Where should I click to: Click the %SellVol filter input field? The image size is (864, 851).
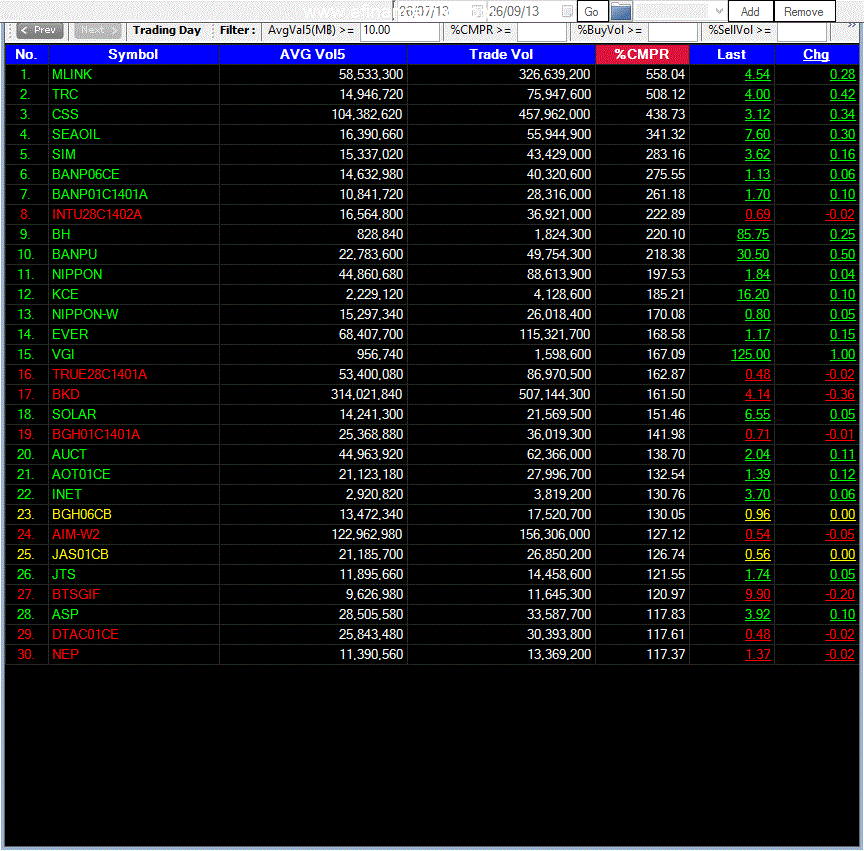[801, 31]
